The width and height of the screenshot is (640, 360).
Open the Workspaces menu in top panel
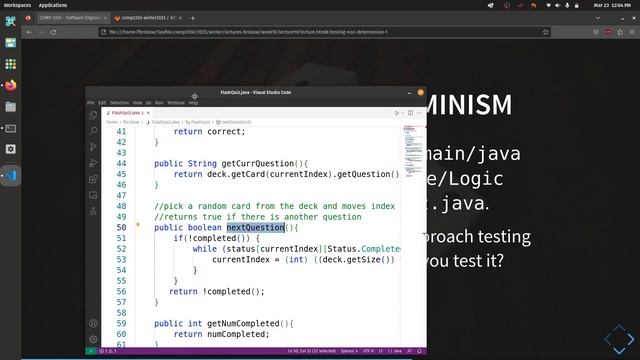(x=17, y=5)
